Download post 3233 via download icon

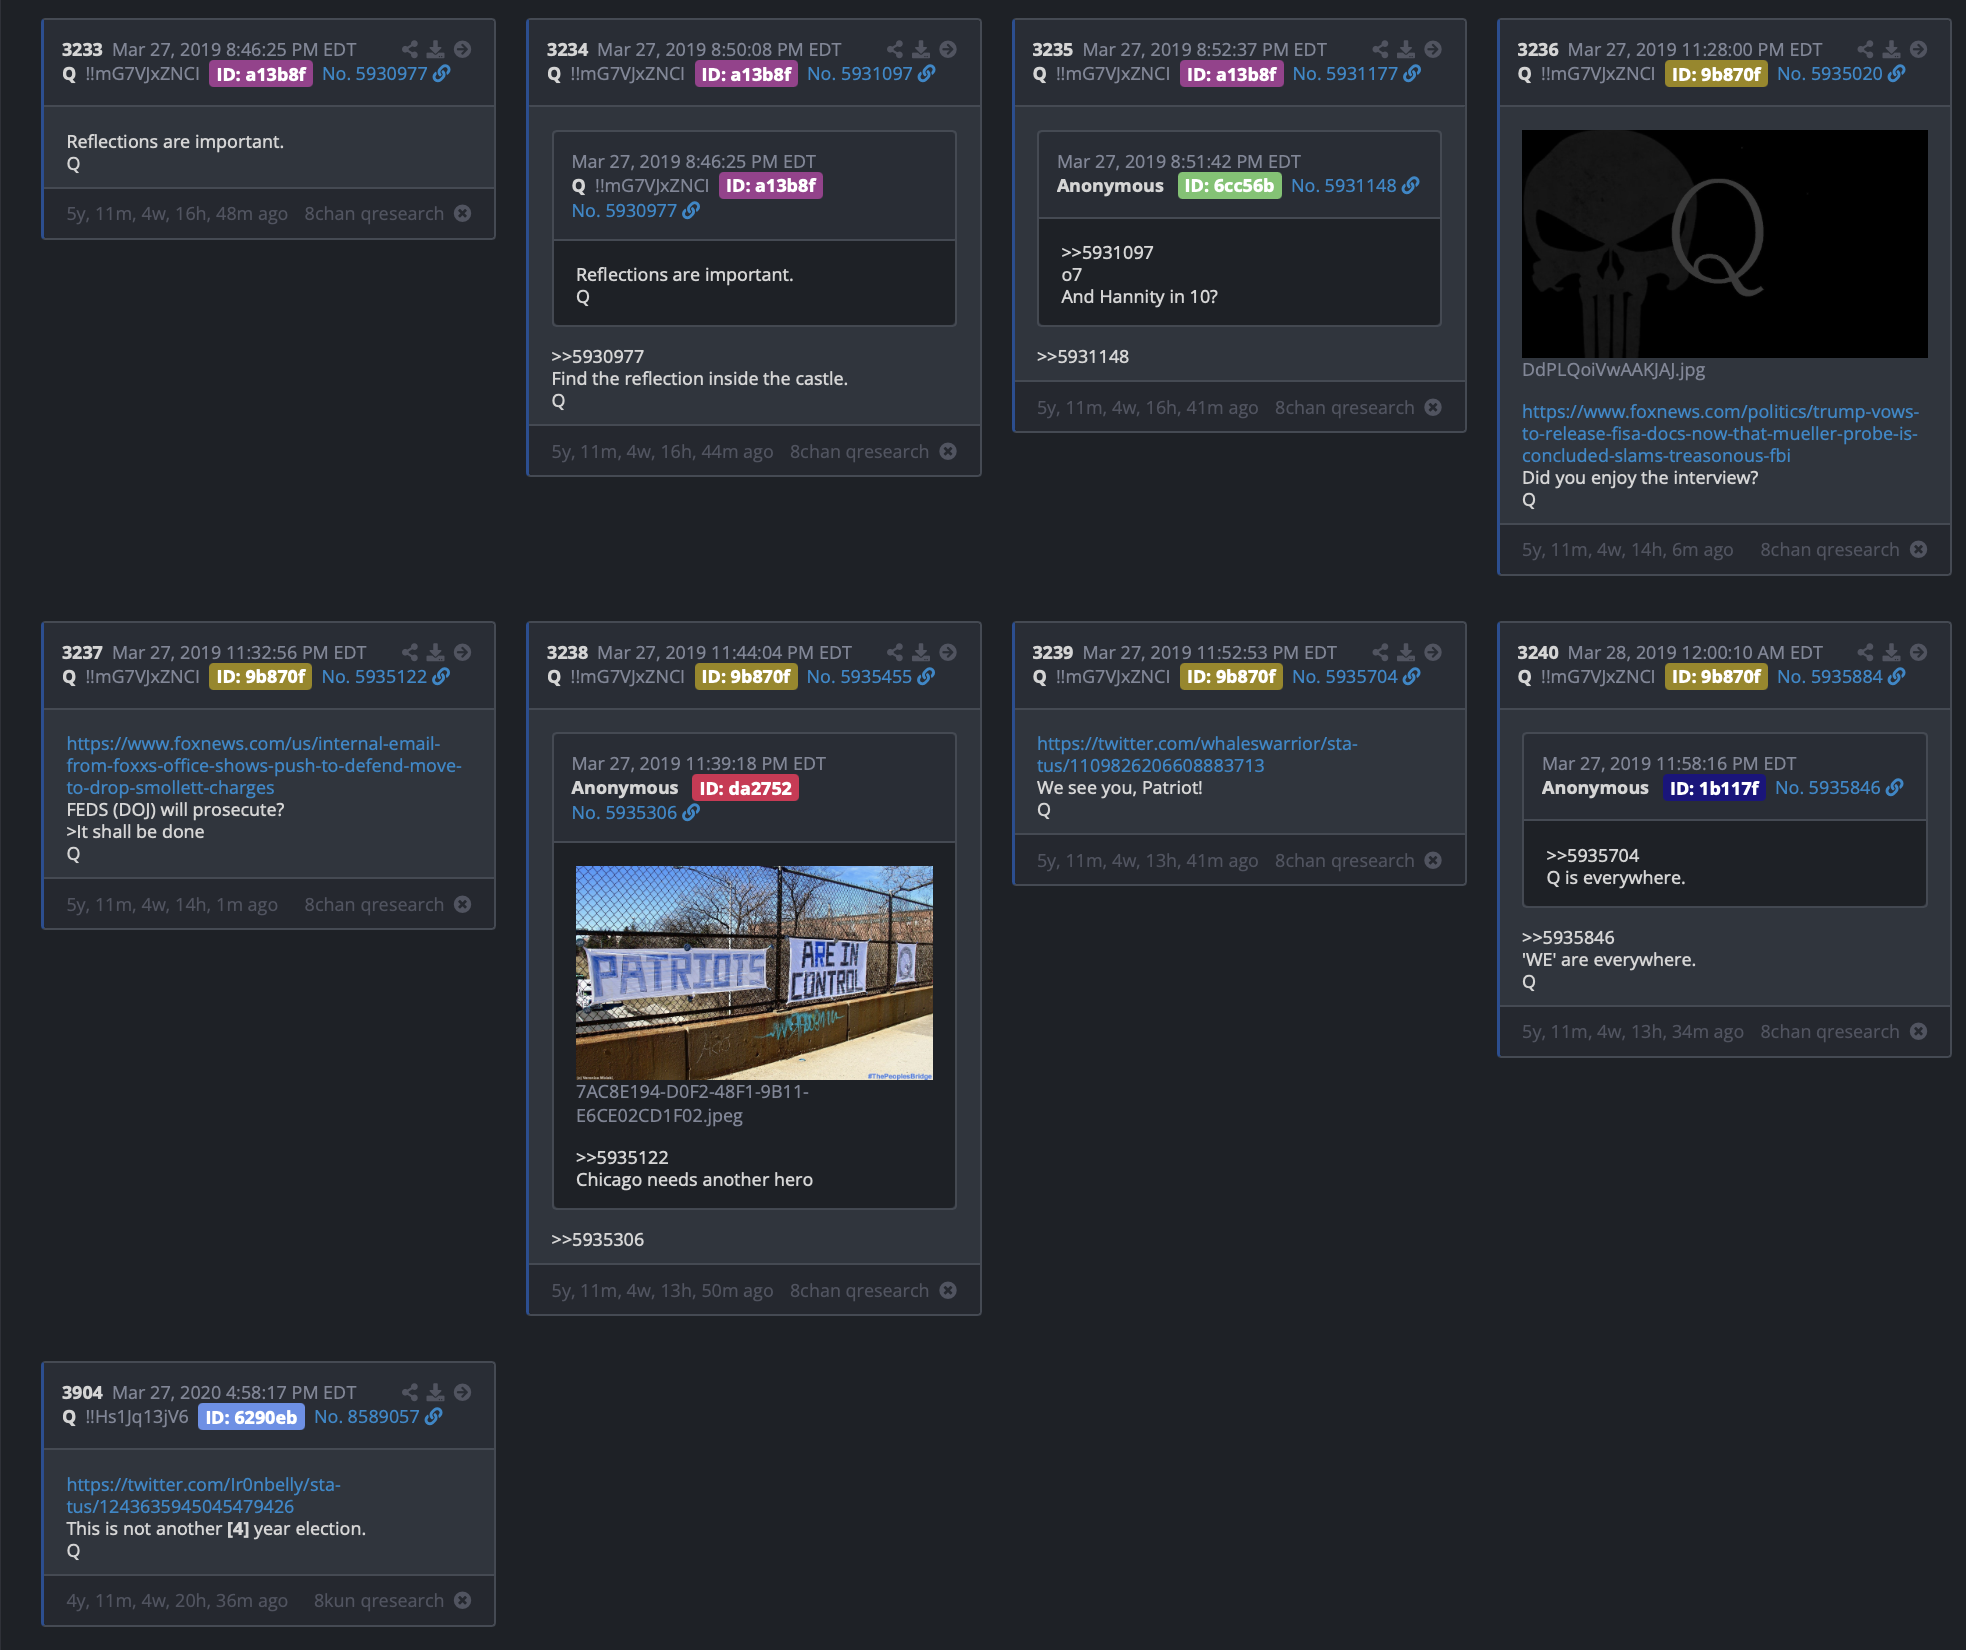(x=435, y=49)
